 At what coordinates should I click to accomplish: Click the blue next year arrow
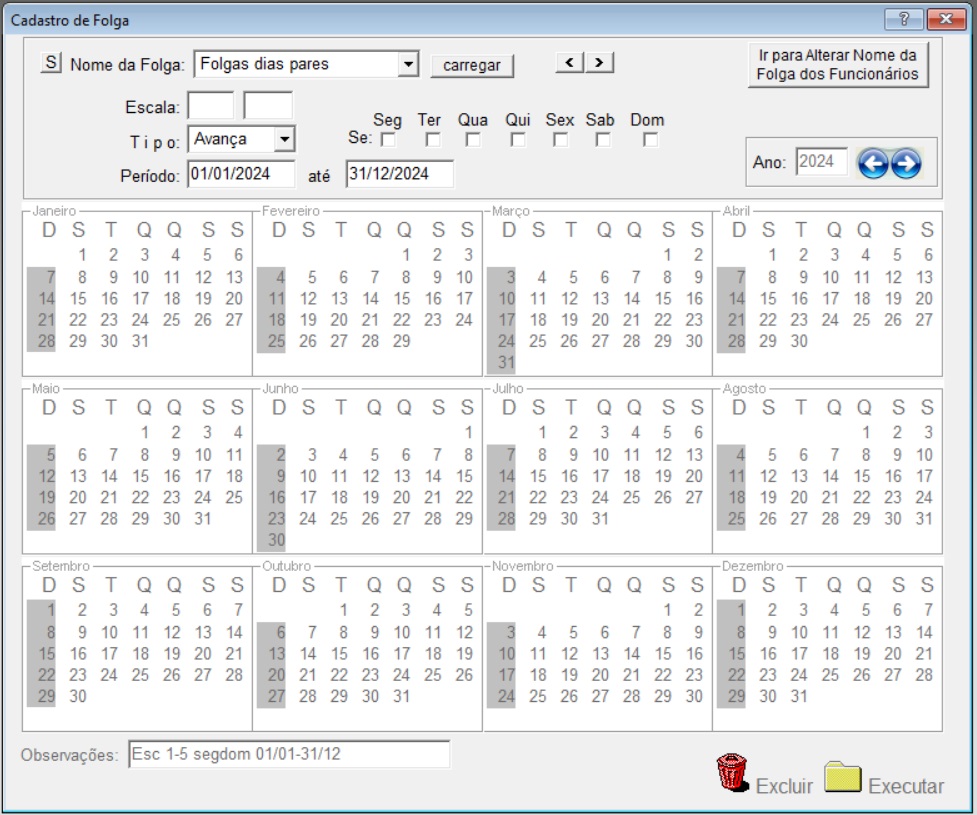point(906,164)
